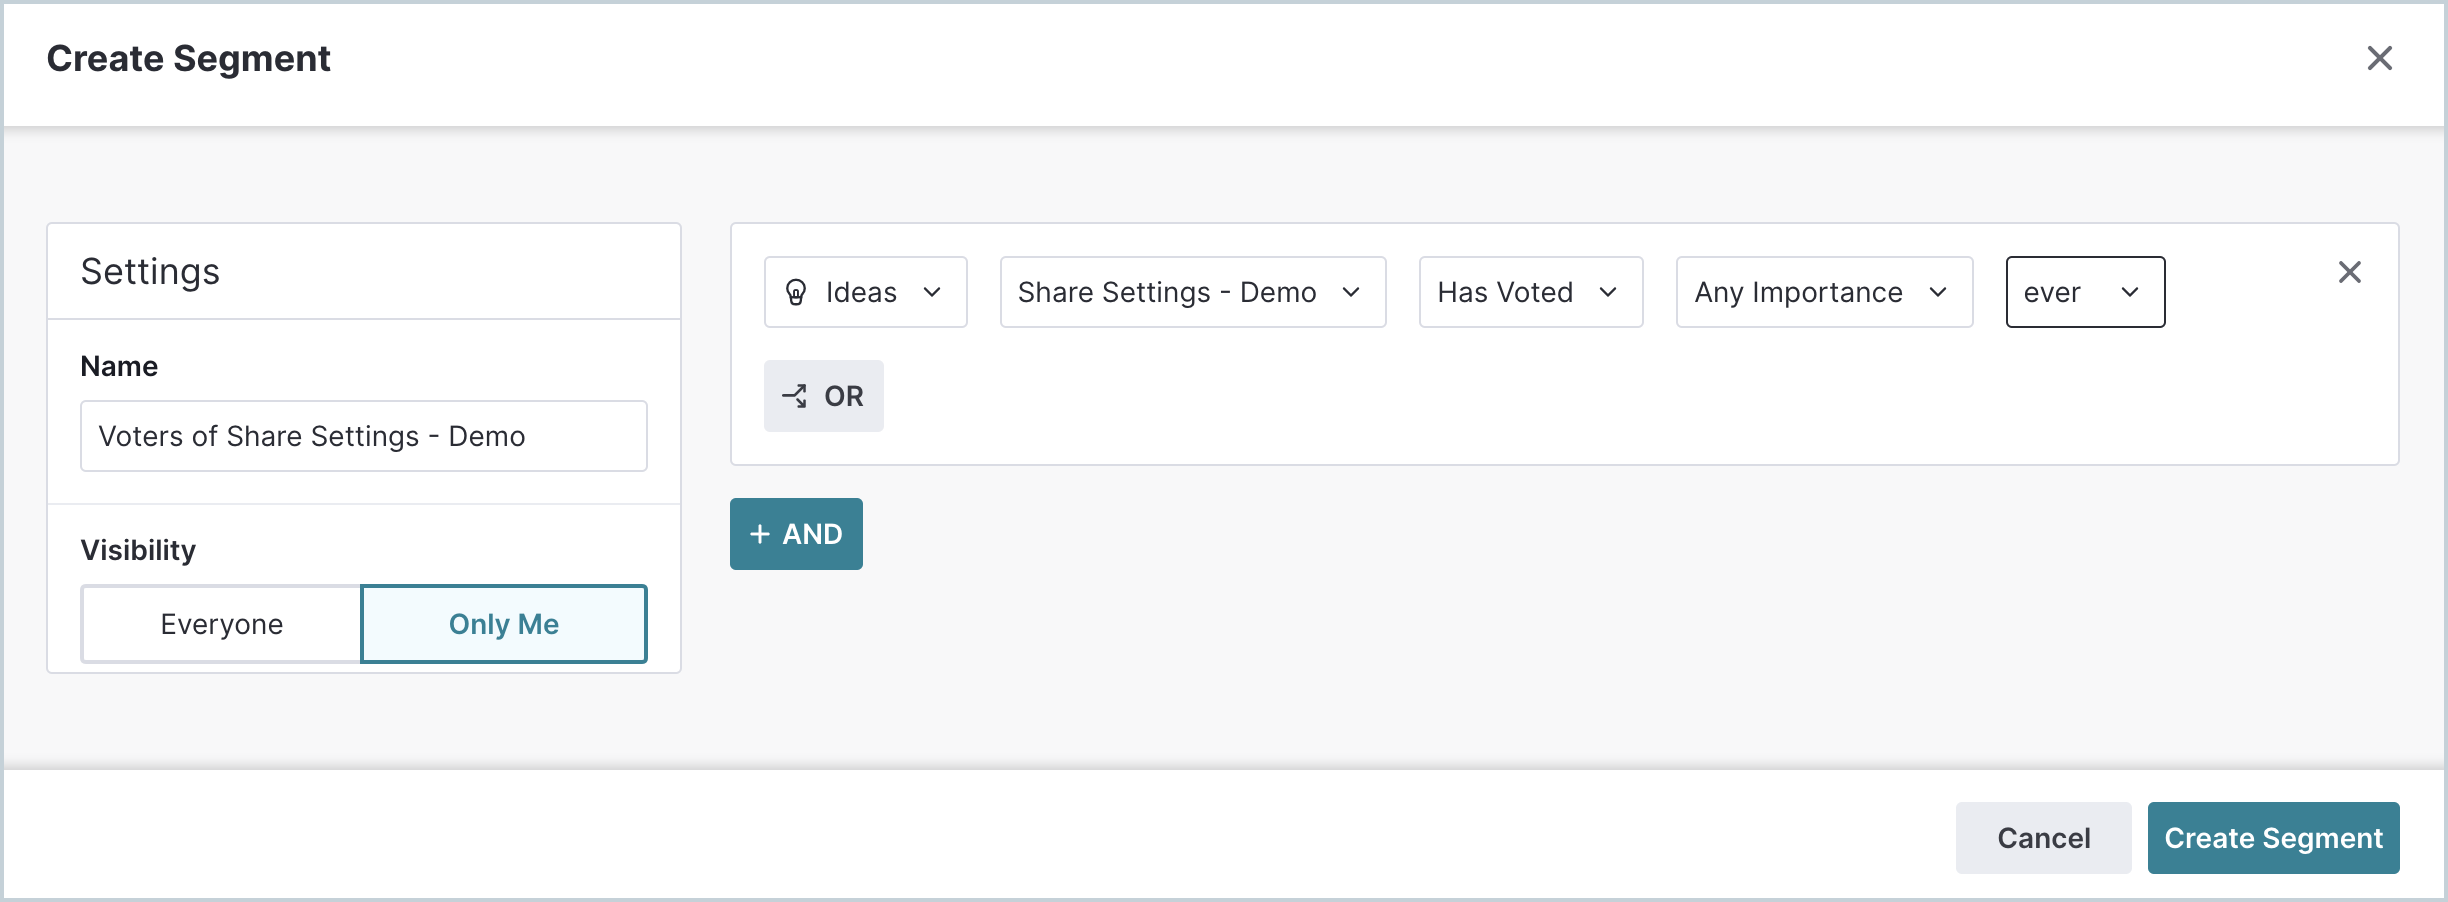This screenshot has width=2448, height=902.
Task: Open the ever timeframe dropdown
Action: [2085, 292]
